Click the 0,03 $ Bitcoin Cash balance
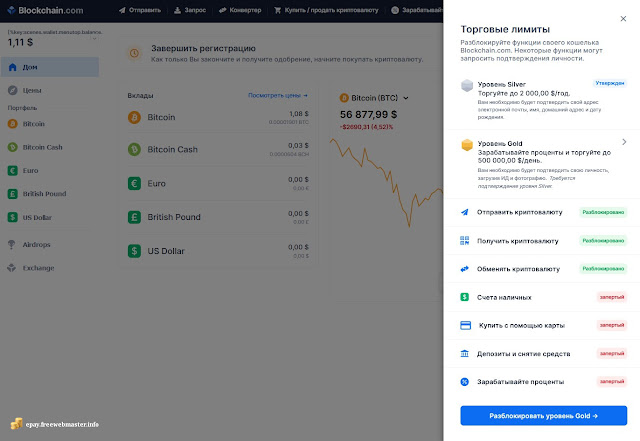The height and width of the screenshot is (441, 640). (298, 145)
